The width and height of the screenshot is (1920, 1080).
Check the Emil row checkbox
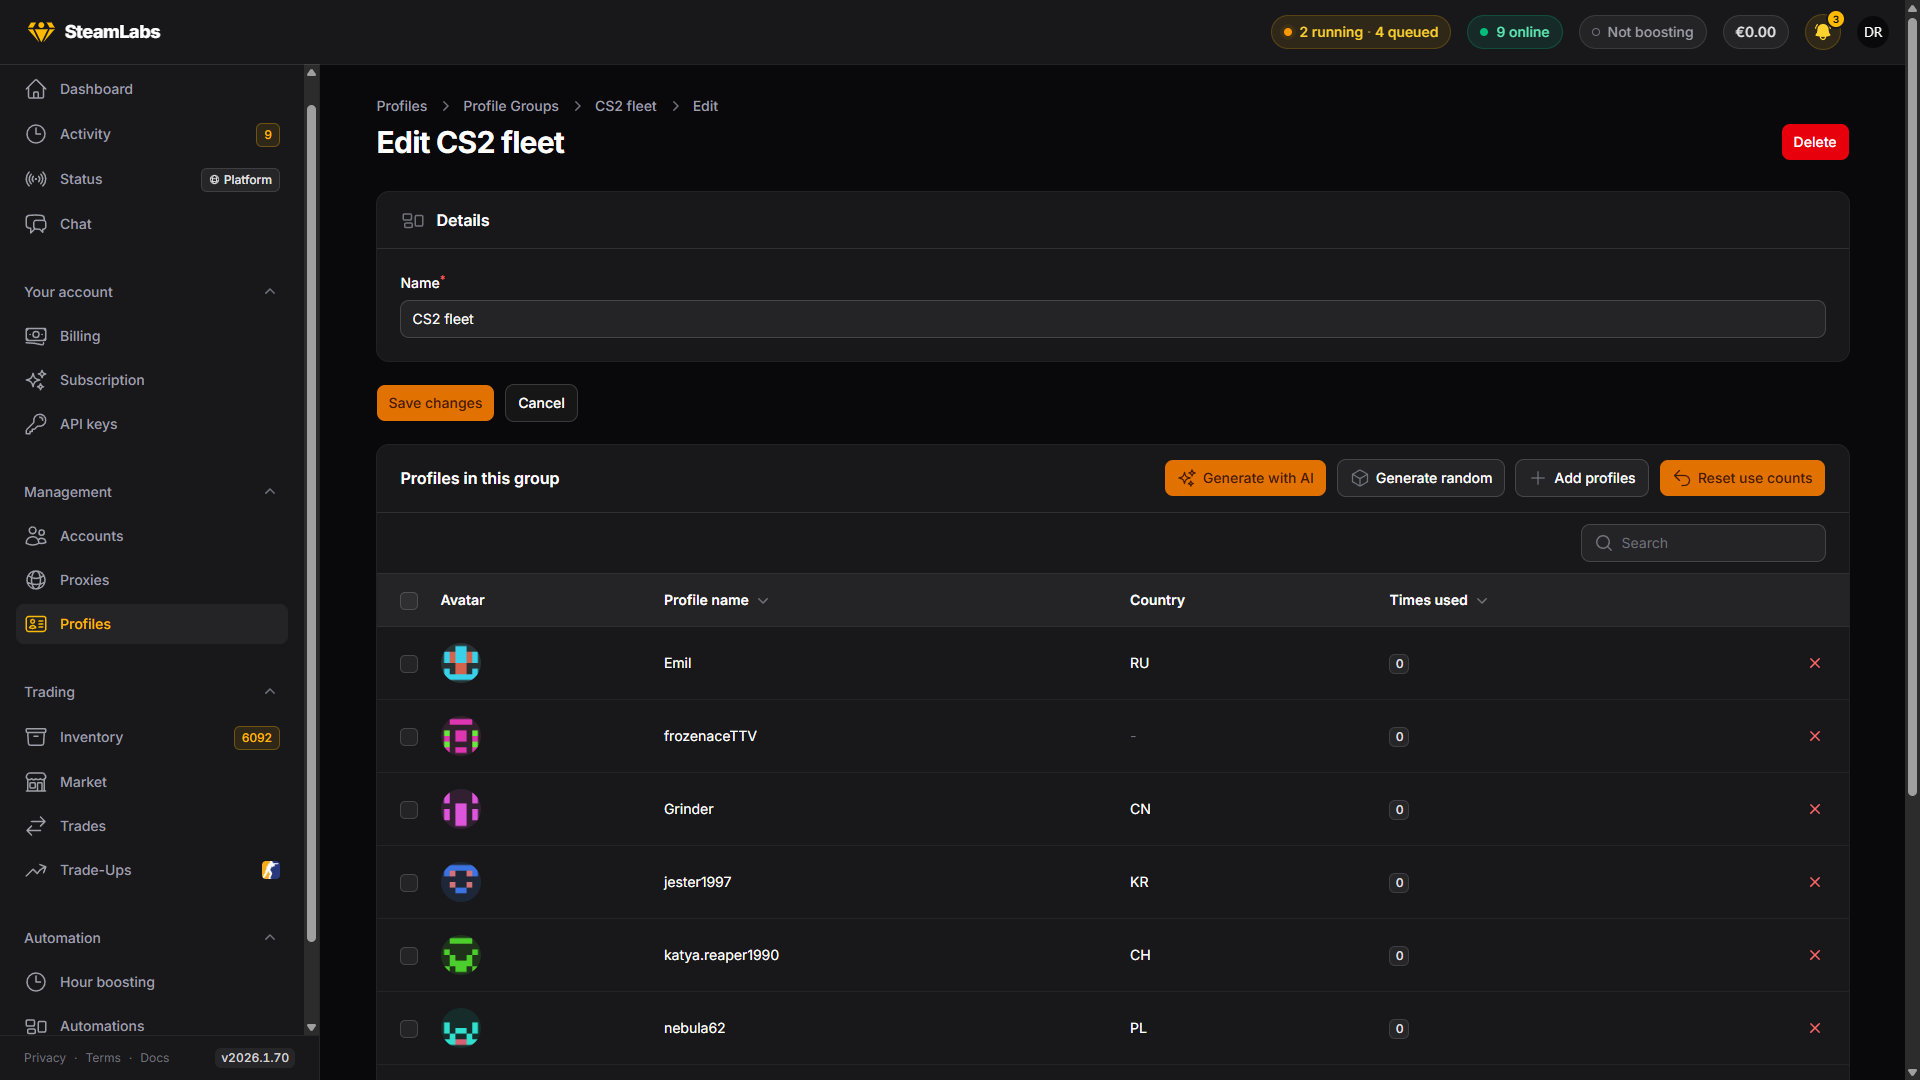coord(409,664)
